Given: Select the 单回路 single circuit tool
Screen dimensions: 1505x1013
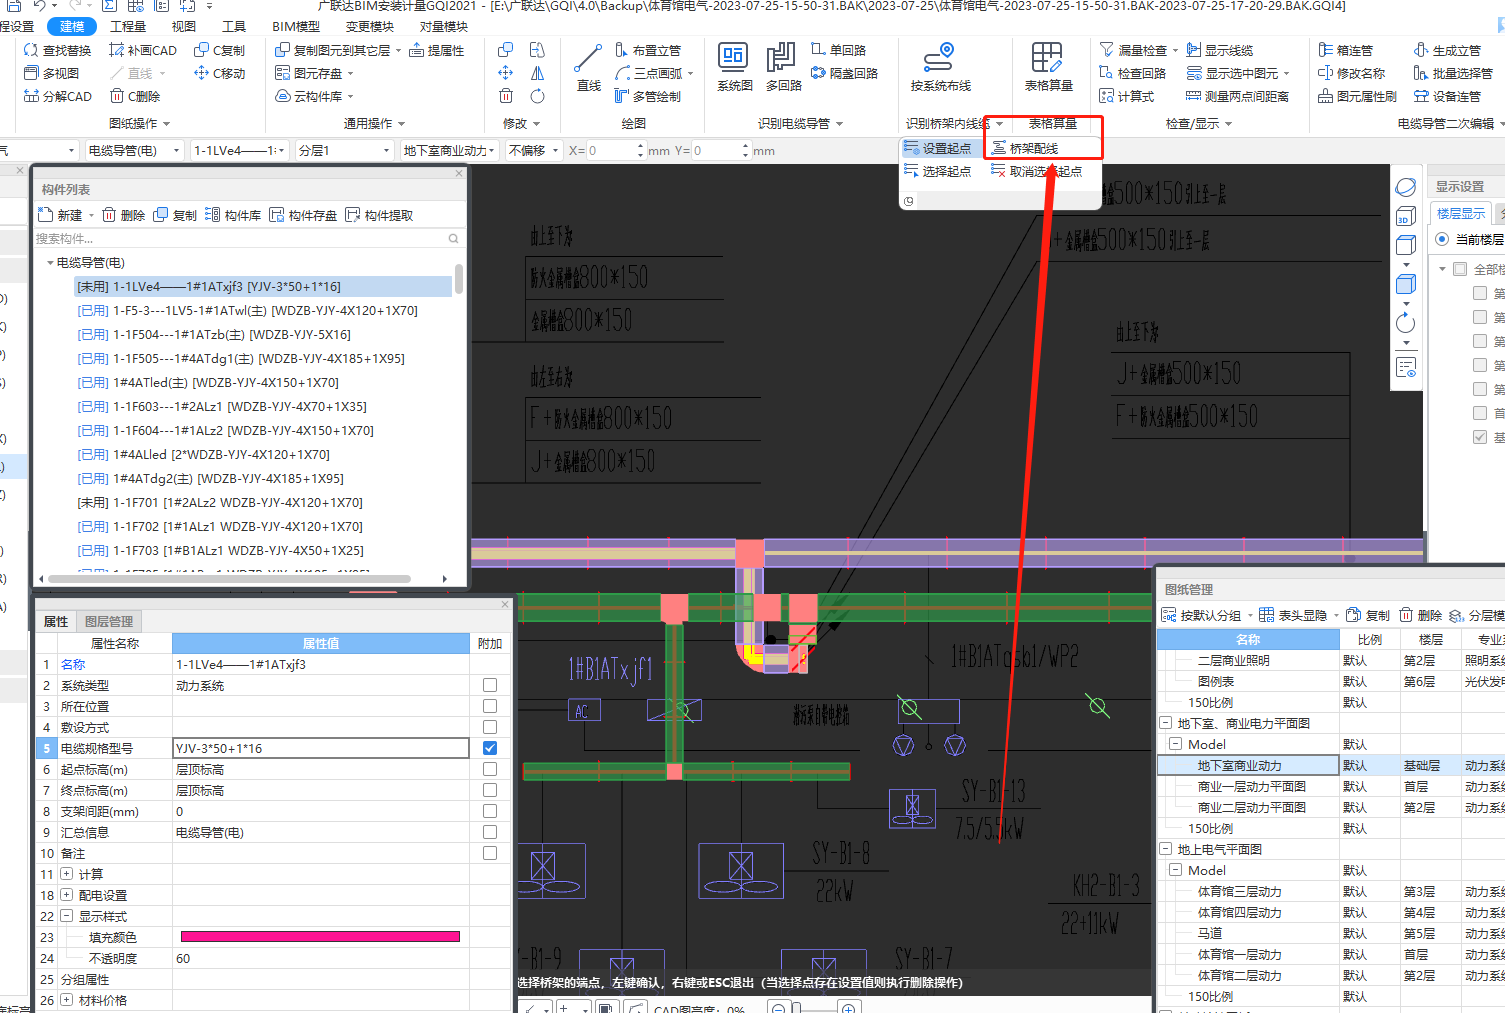Looking at the screenshot, I should pyautogui.click(x=839, y=50).
